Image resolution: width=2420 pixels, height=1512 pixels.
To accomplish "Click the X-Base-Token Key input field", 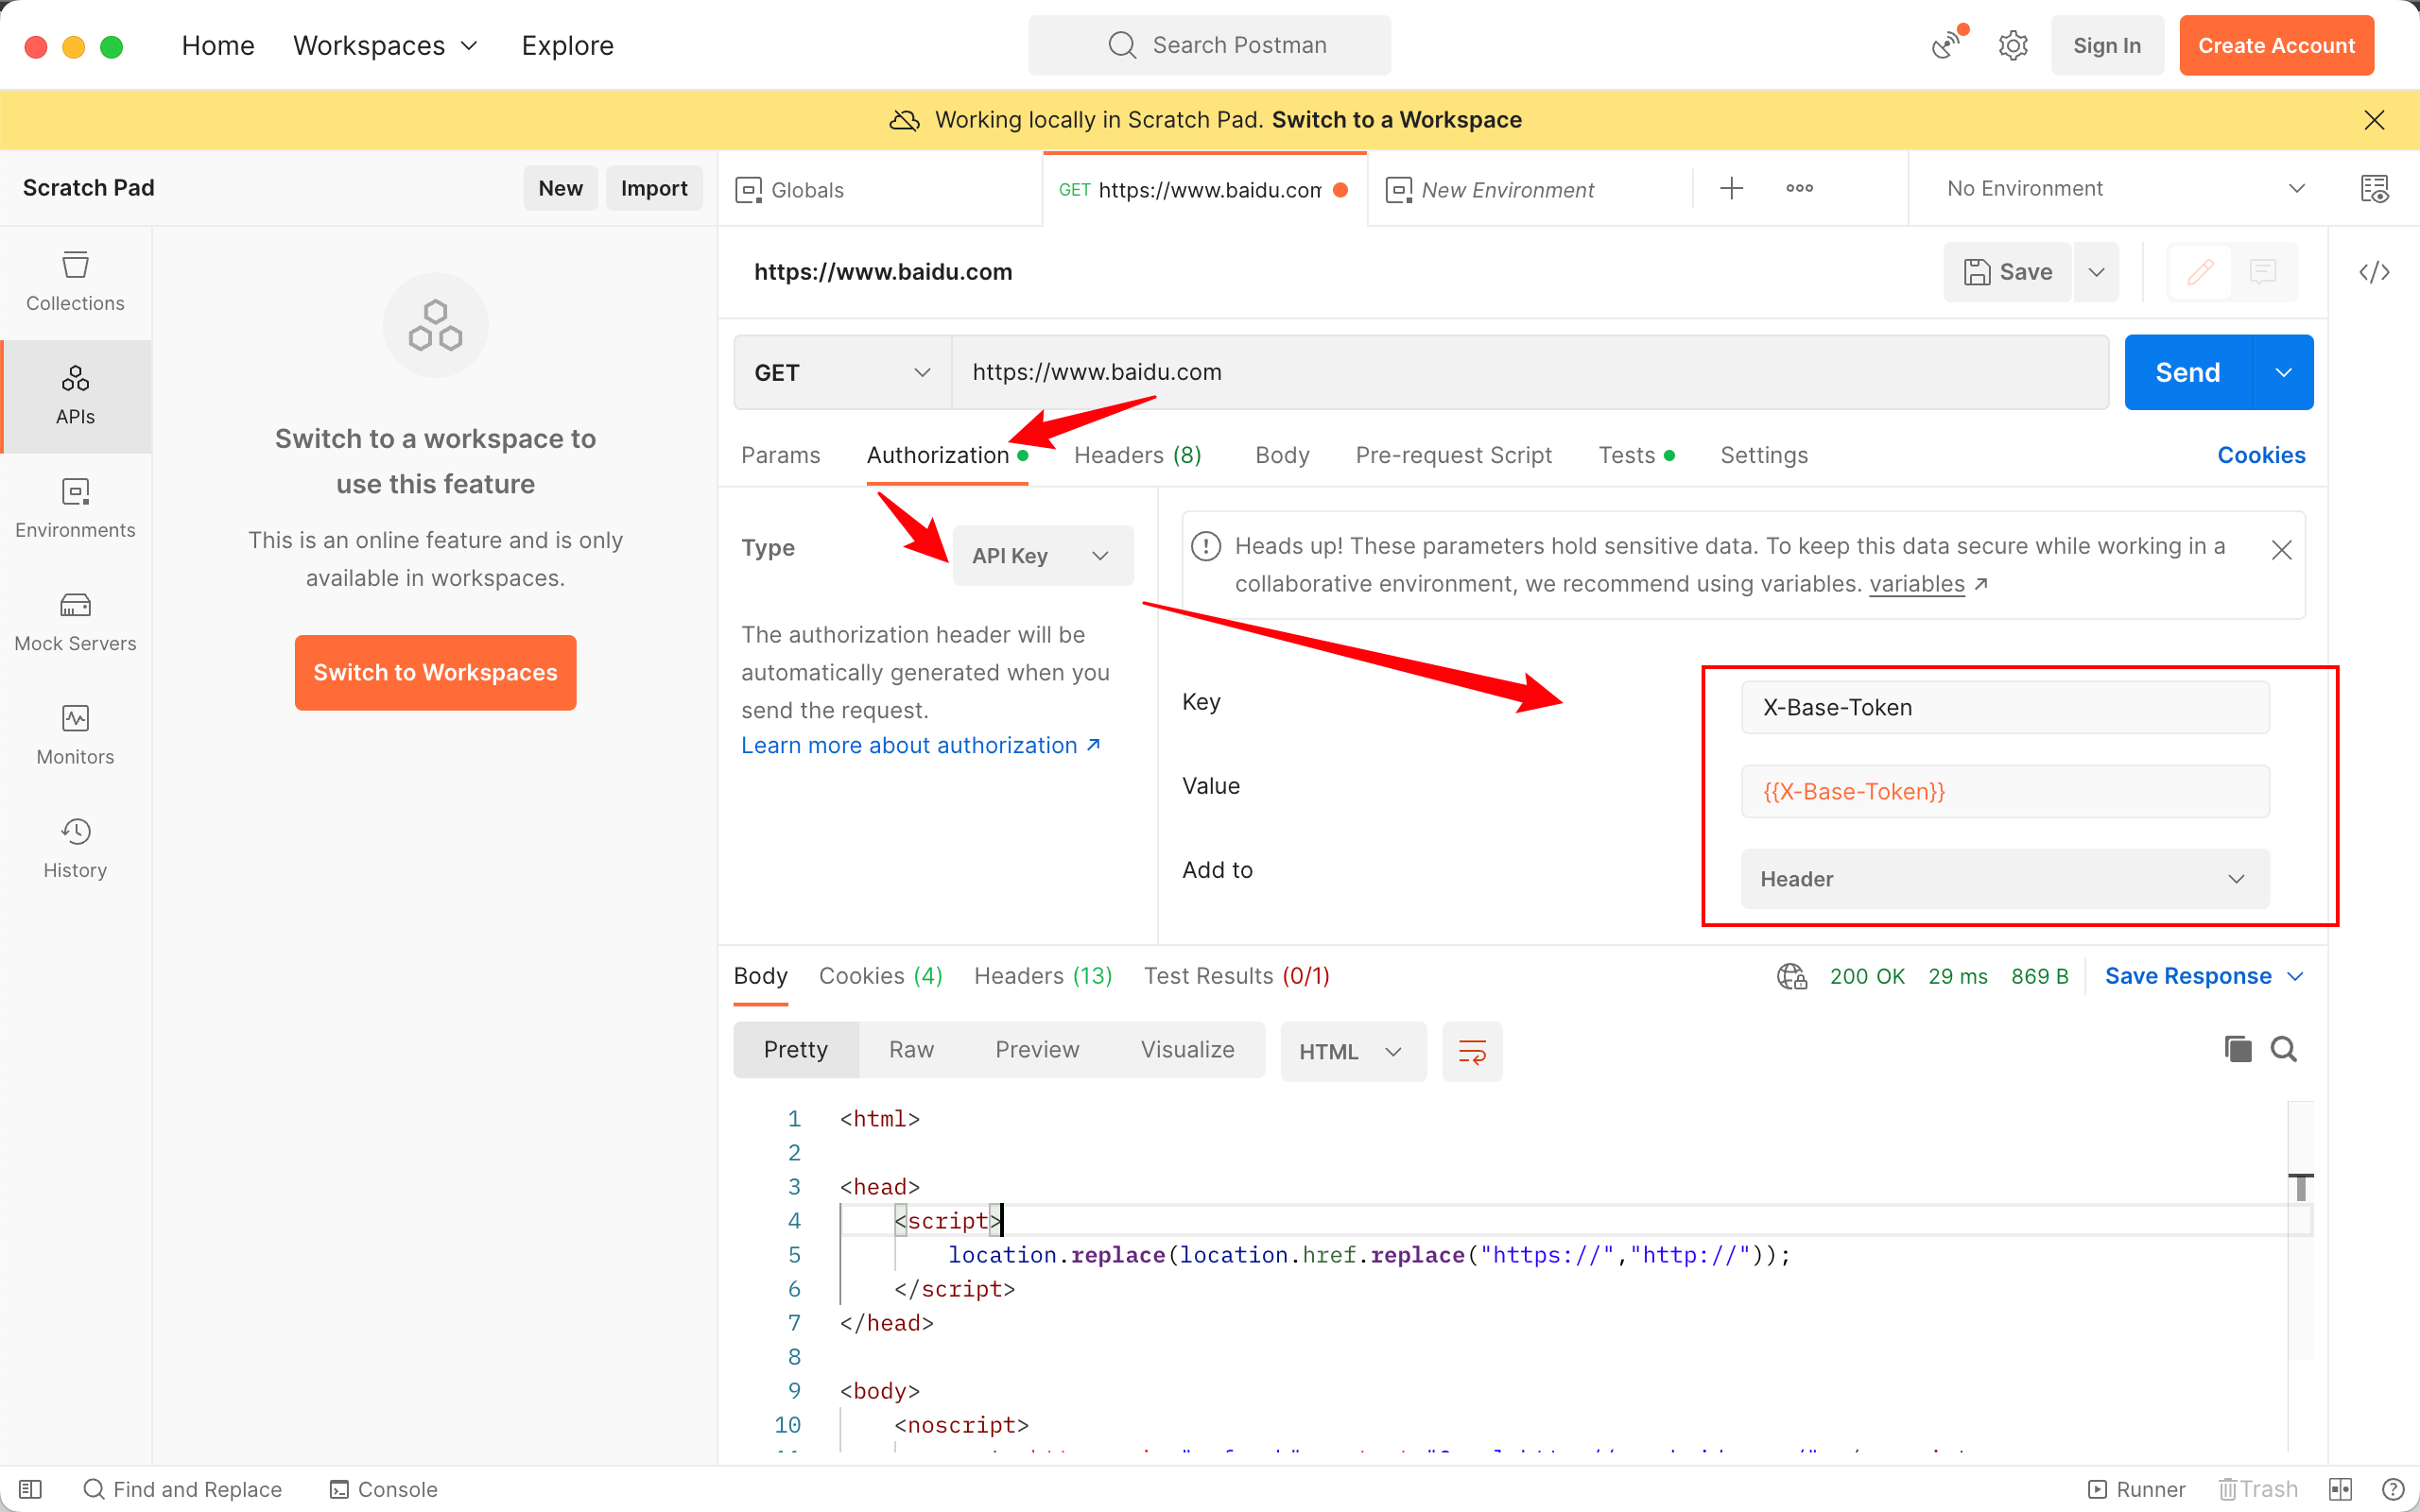I will click(x=2004, y=707).
